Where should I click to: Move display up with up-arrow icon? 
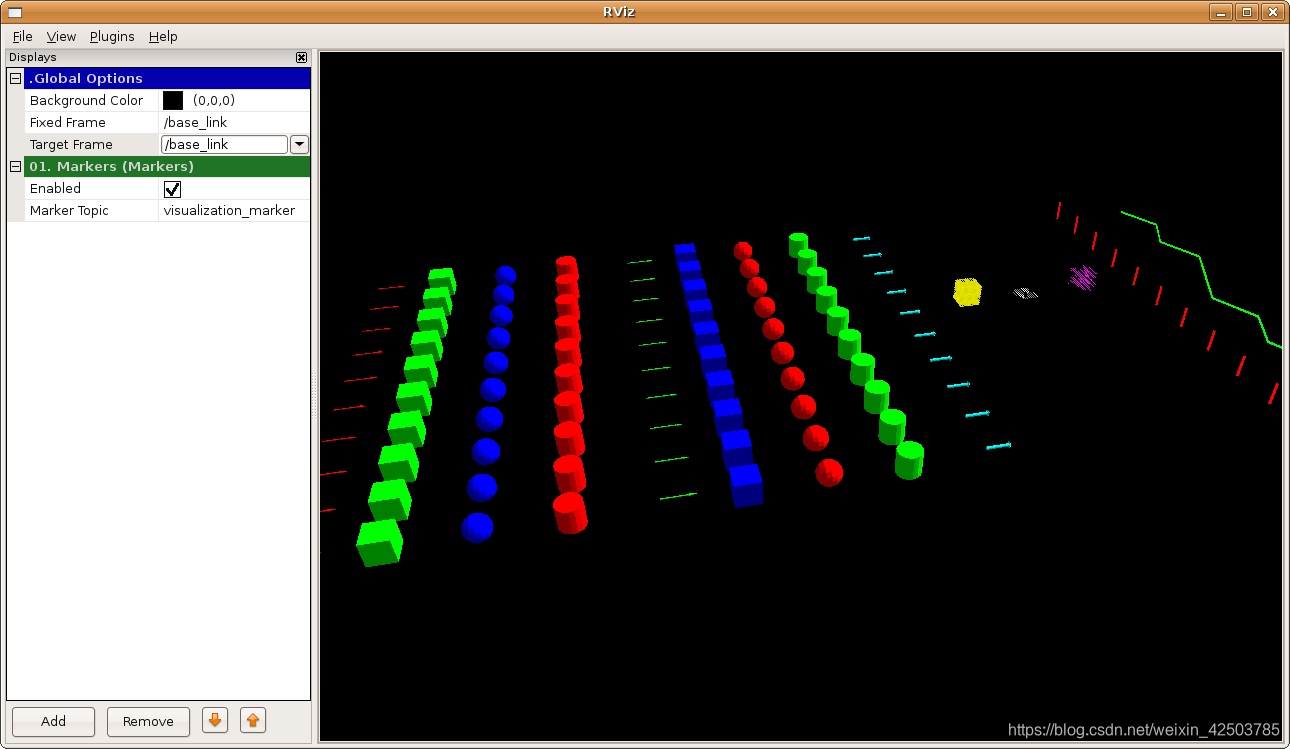point(253,720)
